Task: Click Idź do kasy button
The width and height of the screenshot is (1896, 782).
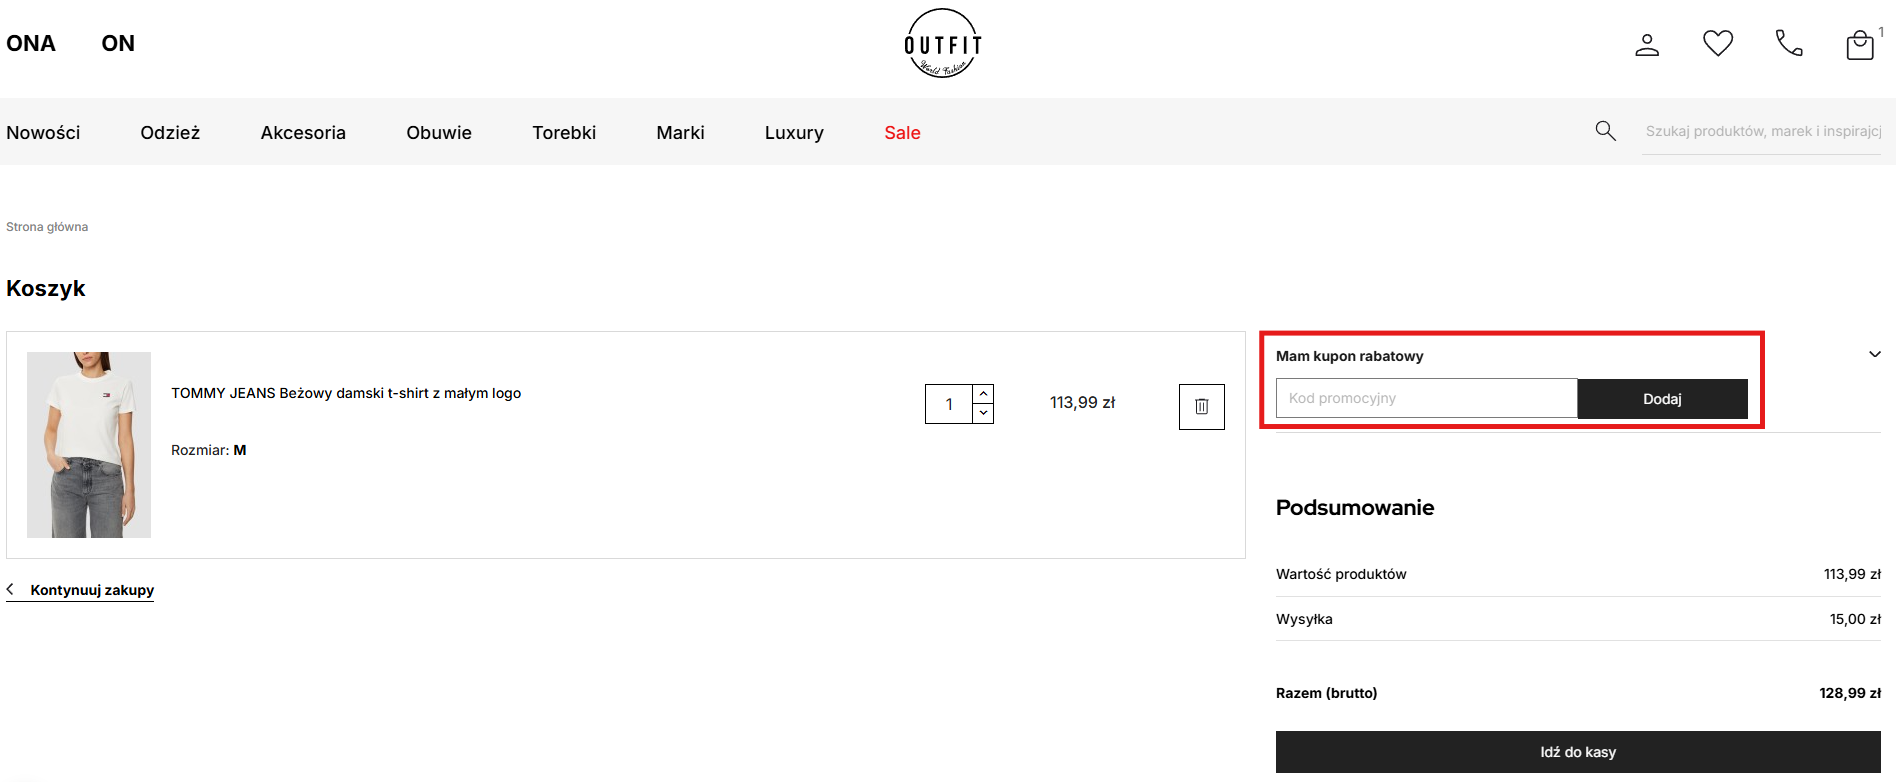Action: click(1577, 752)
